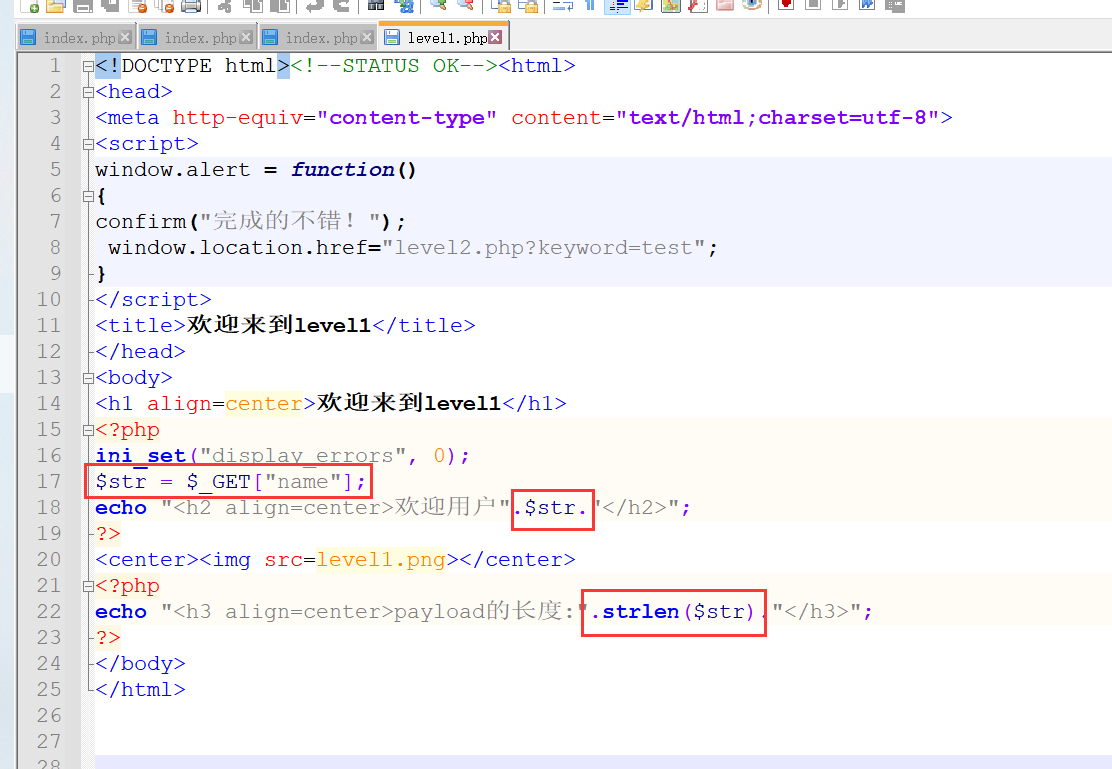
Task: Select the Paste icon on the toolbar
Action: 283,8
